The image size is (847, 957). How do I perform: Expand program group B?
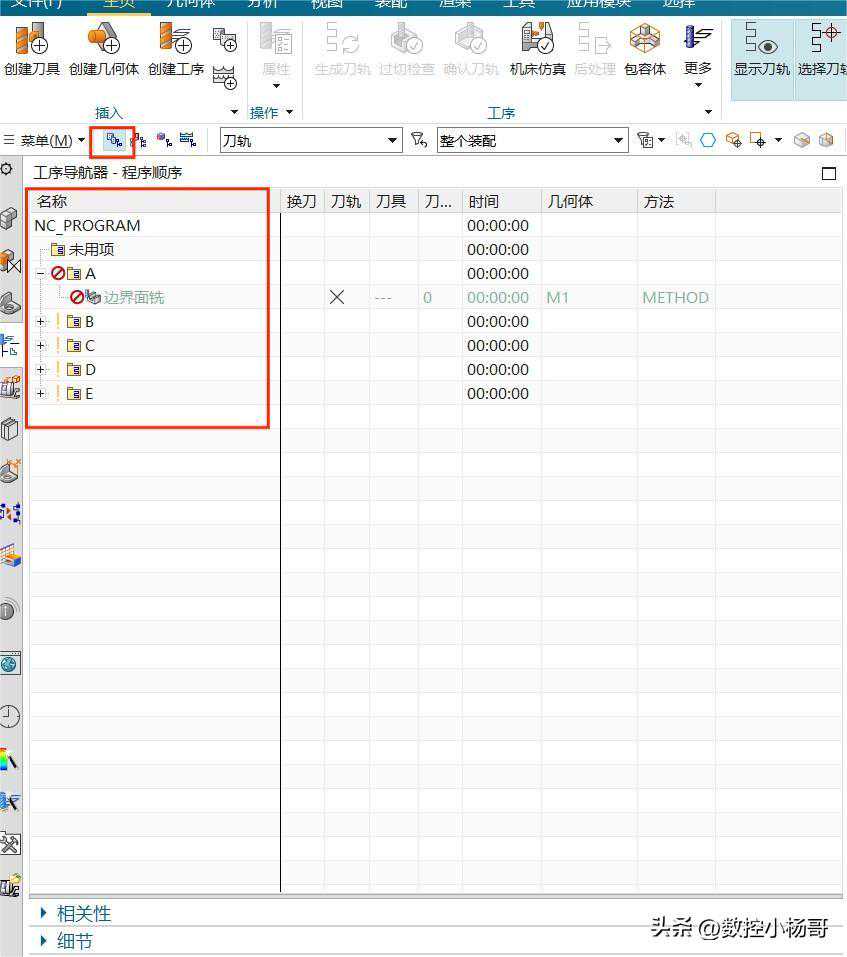(41, 322)
